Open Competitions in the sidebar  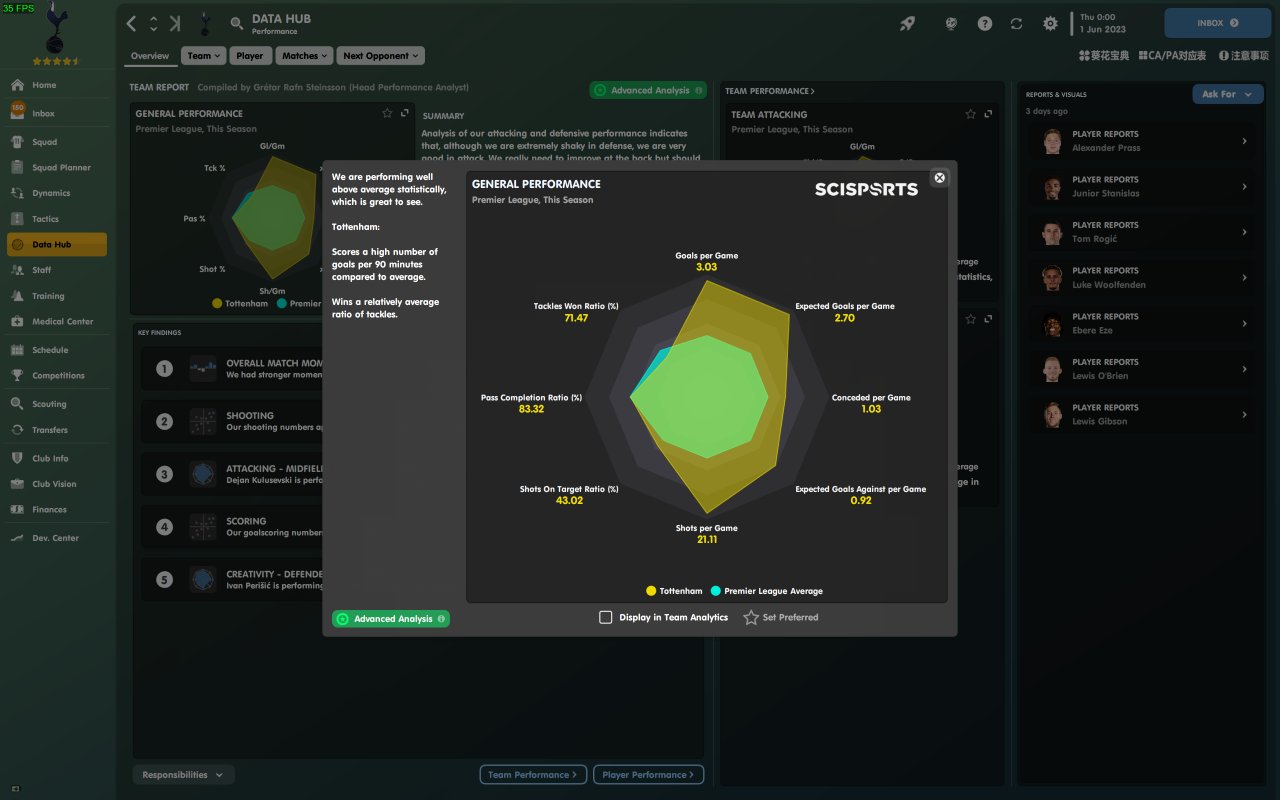[57, 376]
